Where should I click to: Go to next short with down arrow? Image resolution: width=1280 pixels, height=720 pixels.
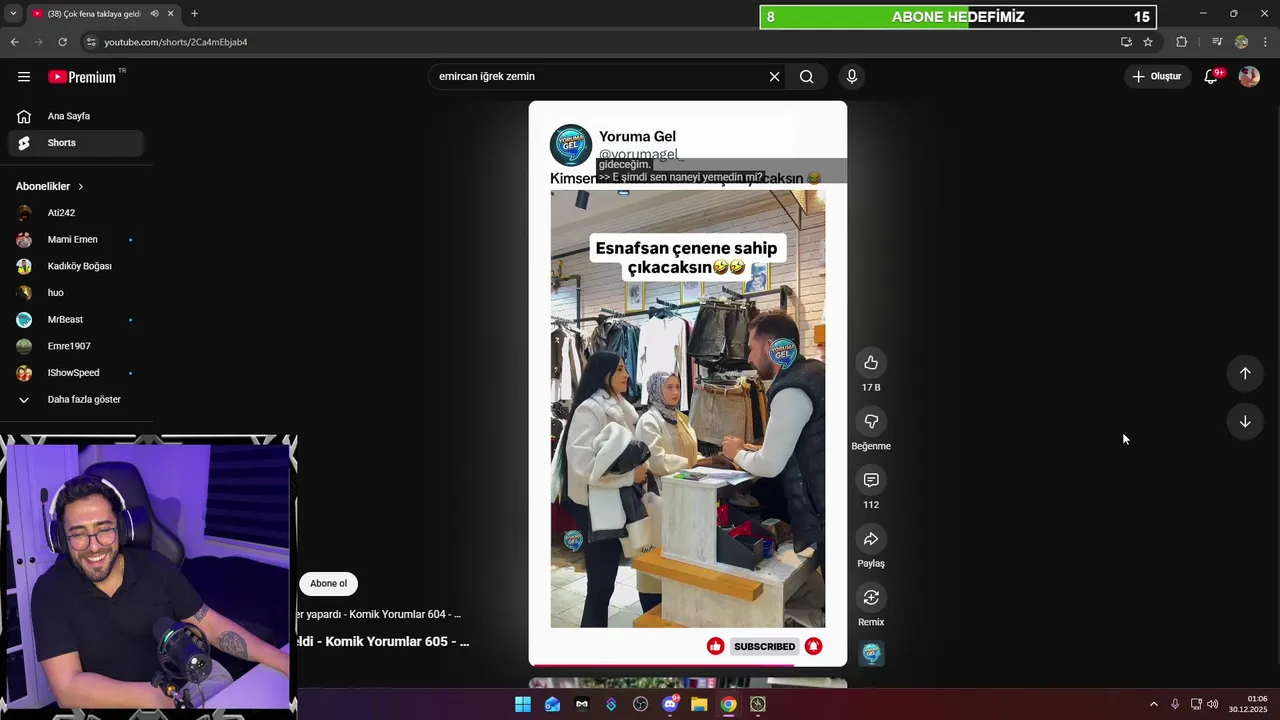(1245, 421)
